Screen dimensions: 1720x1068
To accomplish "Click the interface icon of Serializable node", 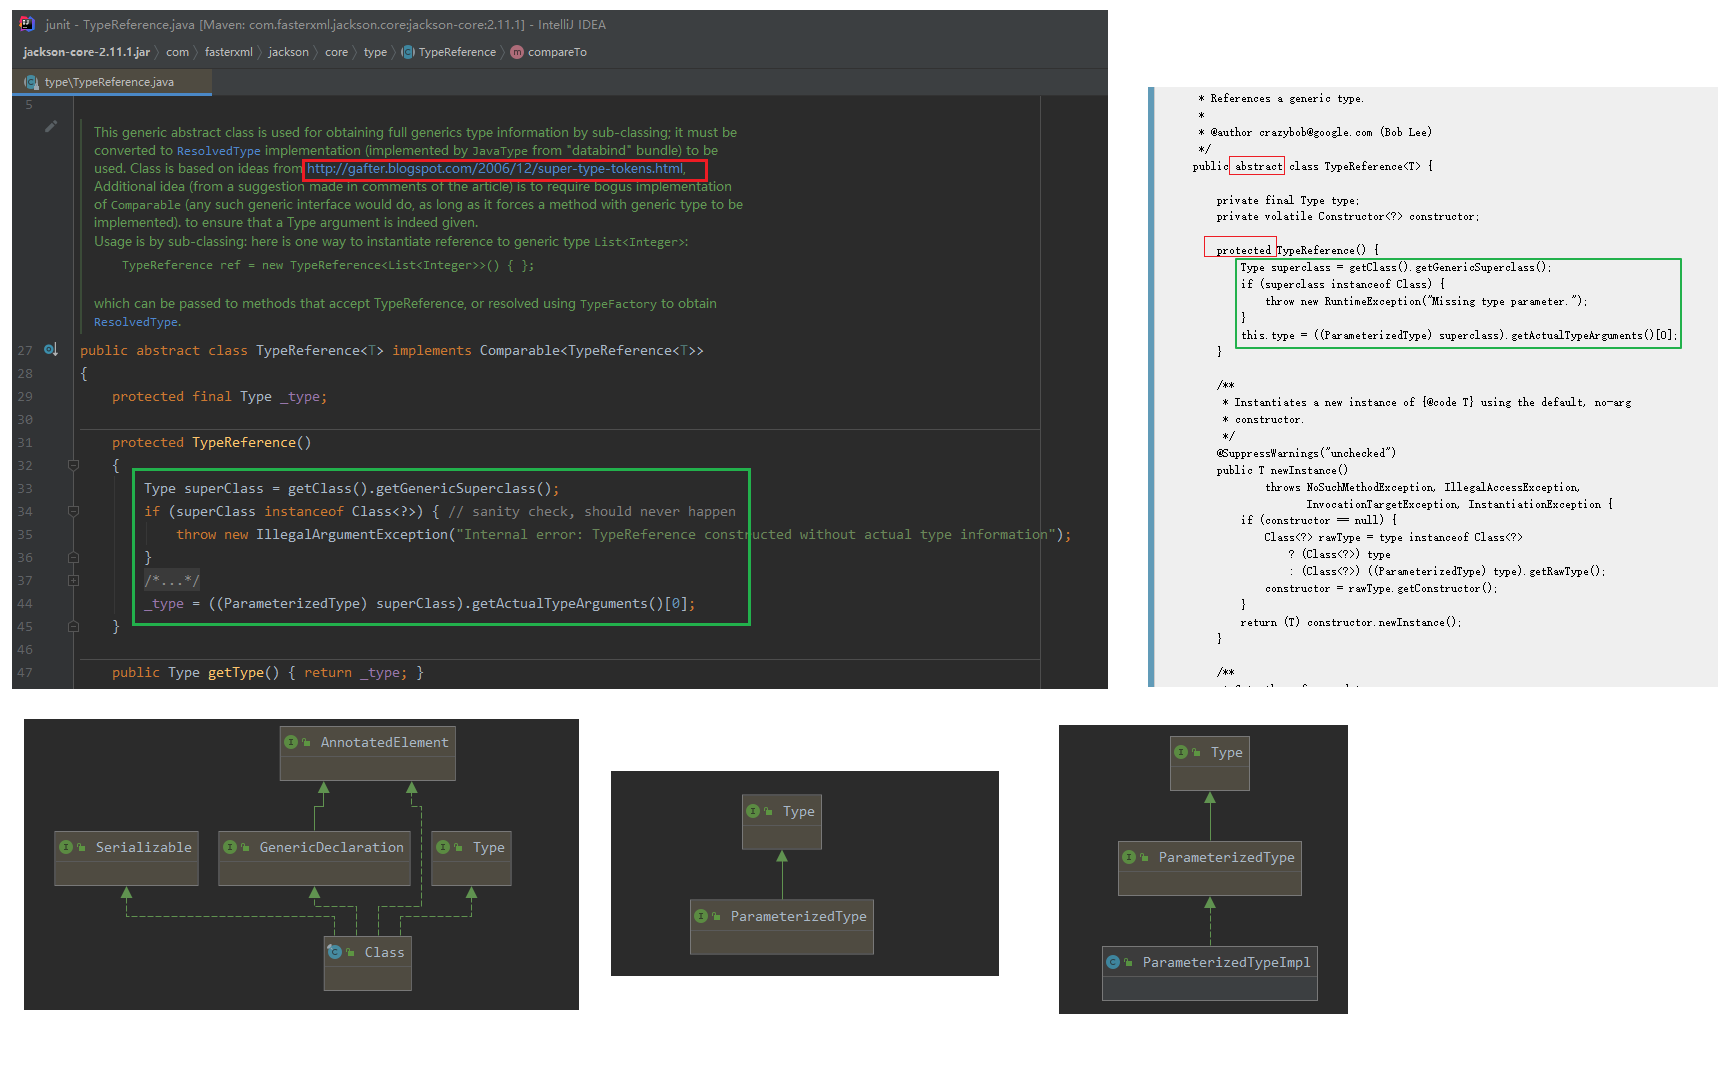I will tap(66, 847).
